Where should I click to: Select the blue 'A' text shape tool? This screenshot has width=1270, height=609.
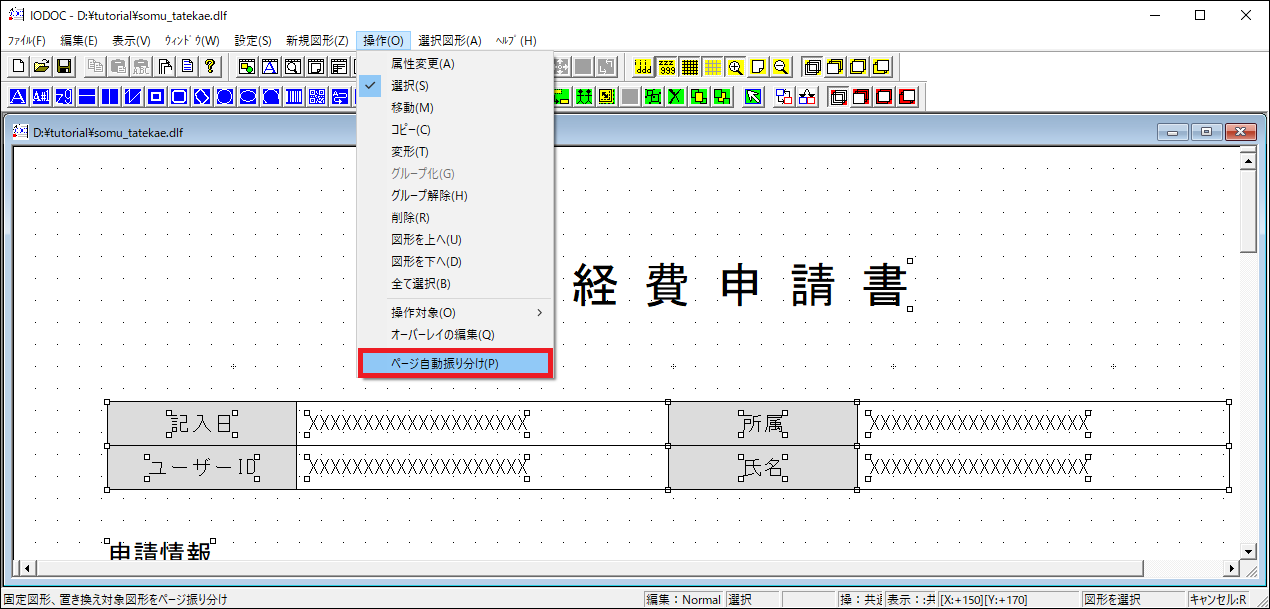point(18,96)
